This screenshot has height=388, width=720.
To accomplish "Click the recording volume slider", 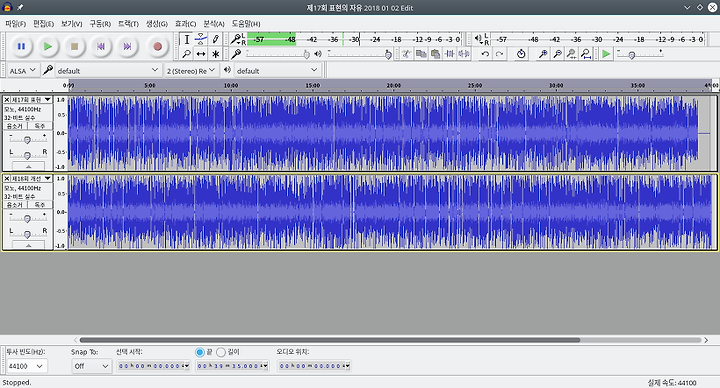I will [278, 54].
